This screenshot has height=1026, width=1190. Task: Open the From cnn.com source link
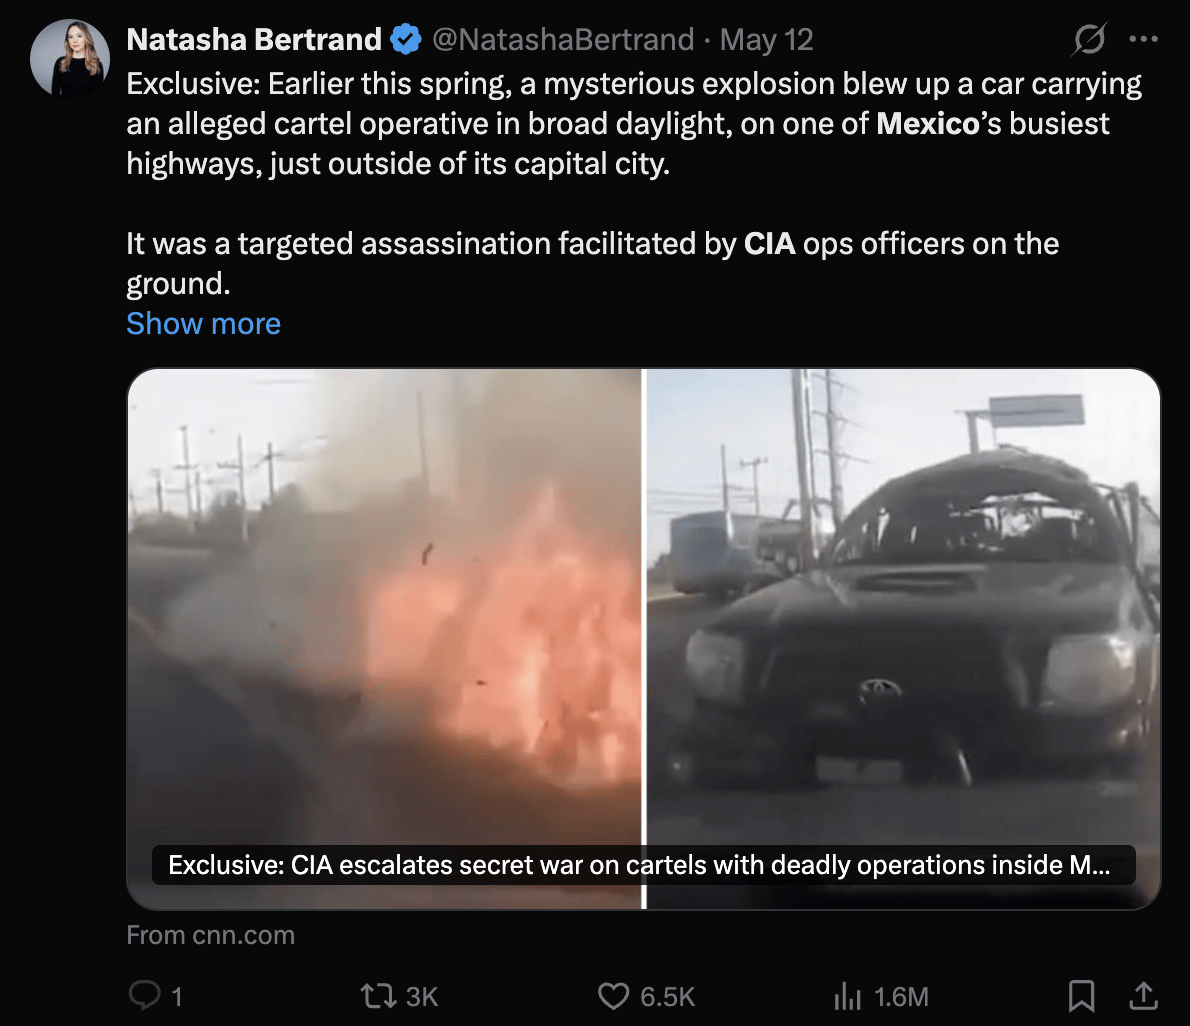[210, 935]
